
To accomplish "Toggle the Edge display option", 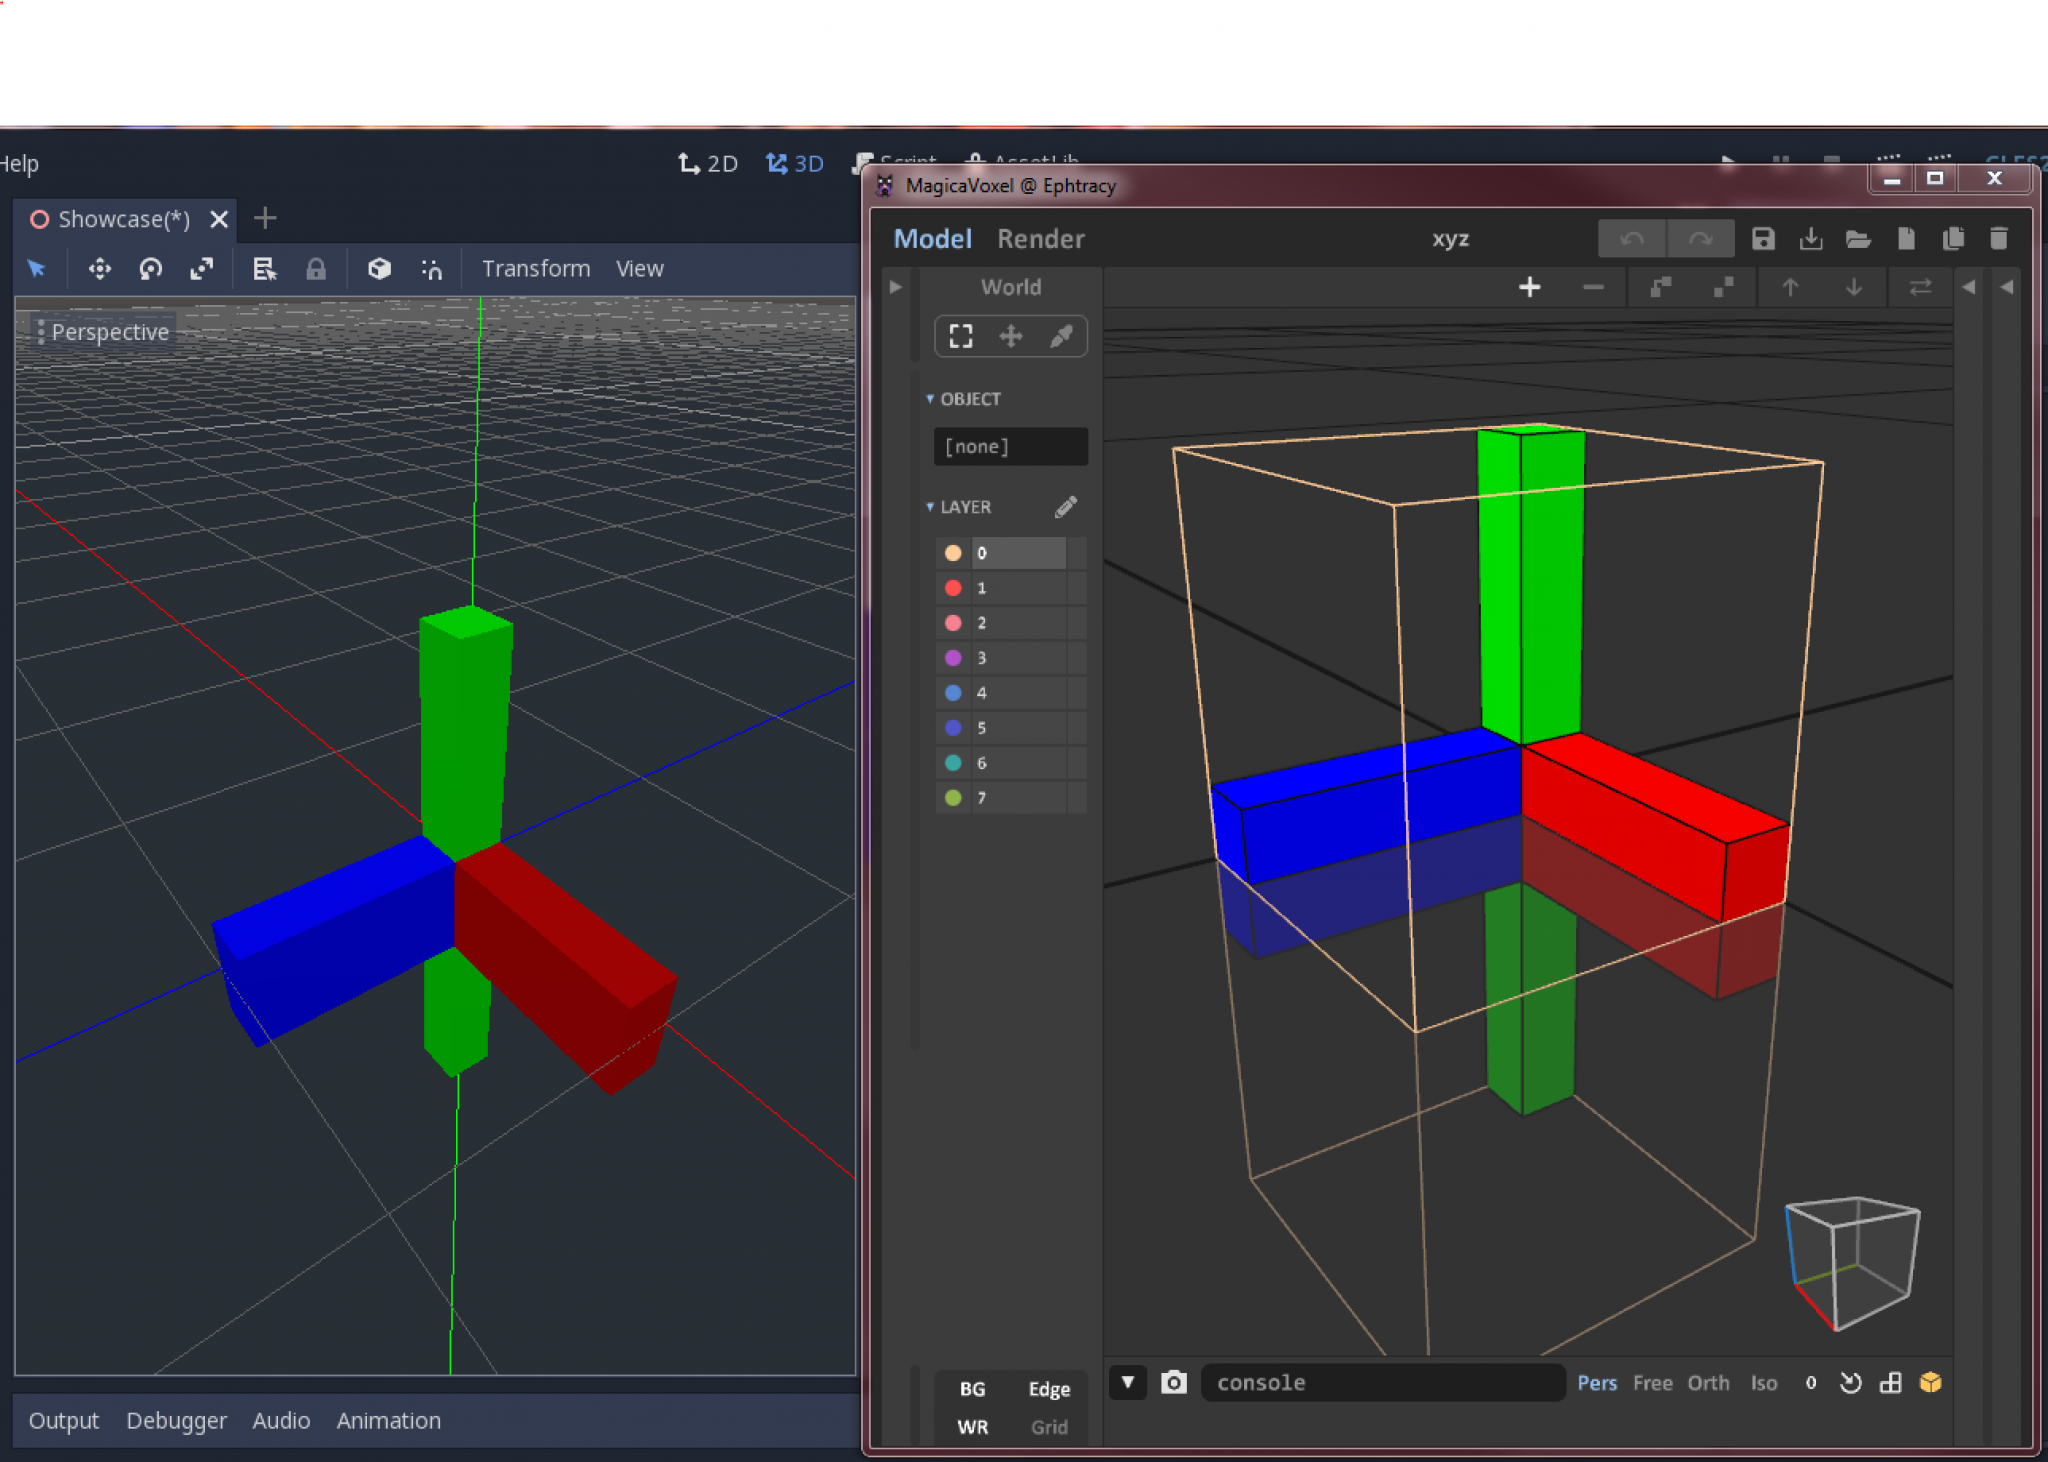I will (x=1049, y=1389).
